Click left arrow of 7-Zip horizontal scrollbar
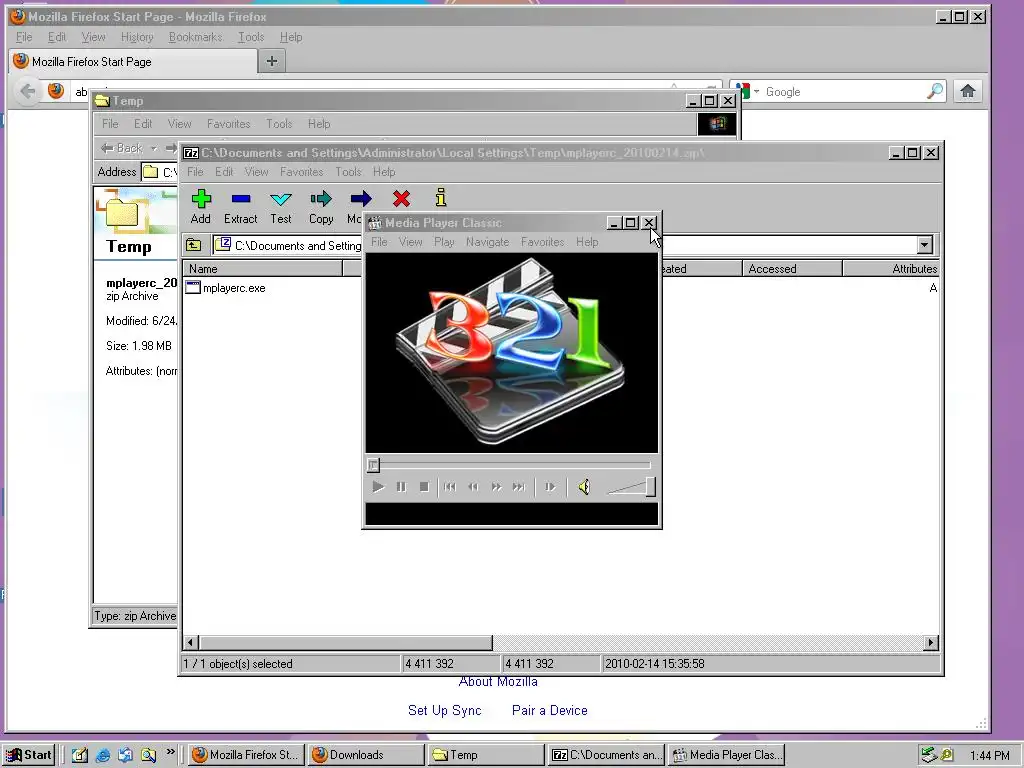 [191, 643]
